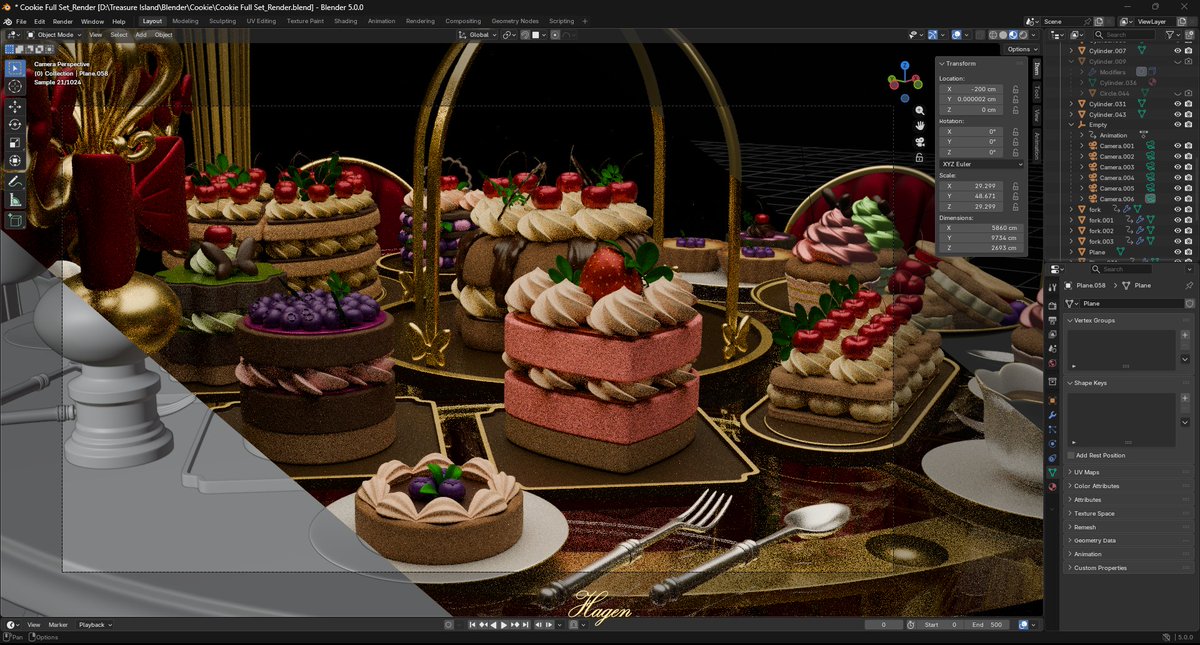Select the Select Box tool
The height and width of the screenshot is (645, 1200).
(15, 68)
